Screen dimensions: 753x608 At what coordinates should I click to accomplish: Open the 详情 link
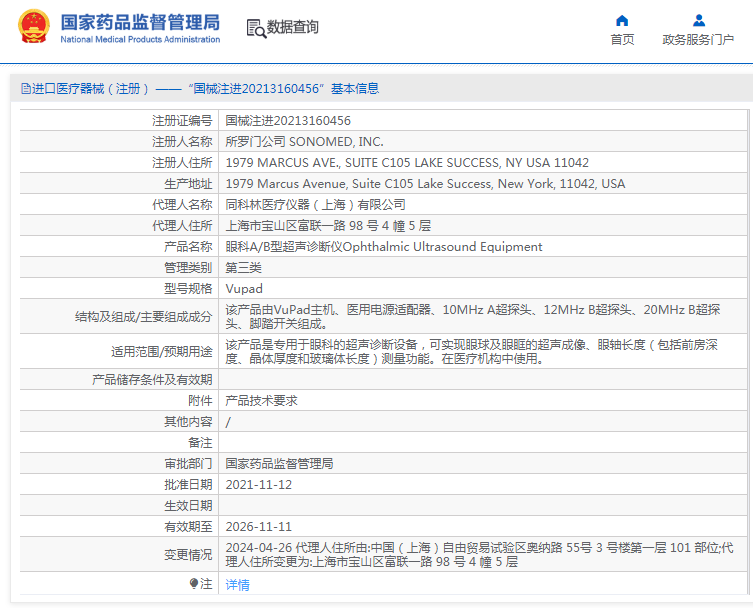(x=238, y=584)
